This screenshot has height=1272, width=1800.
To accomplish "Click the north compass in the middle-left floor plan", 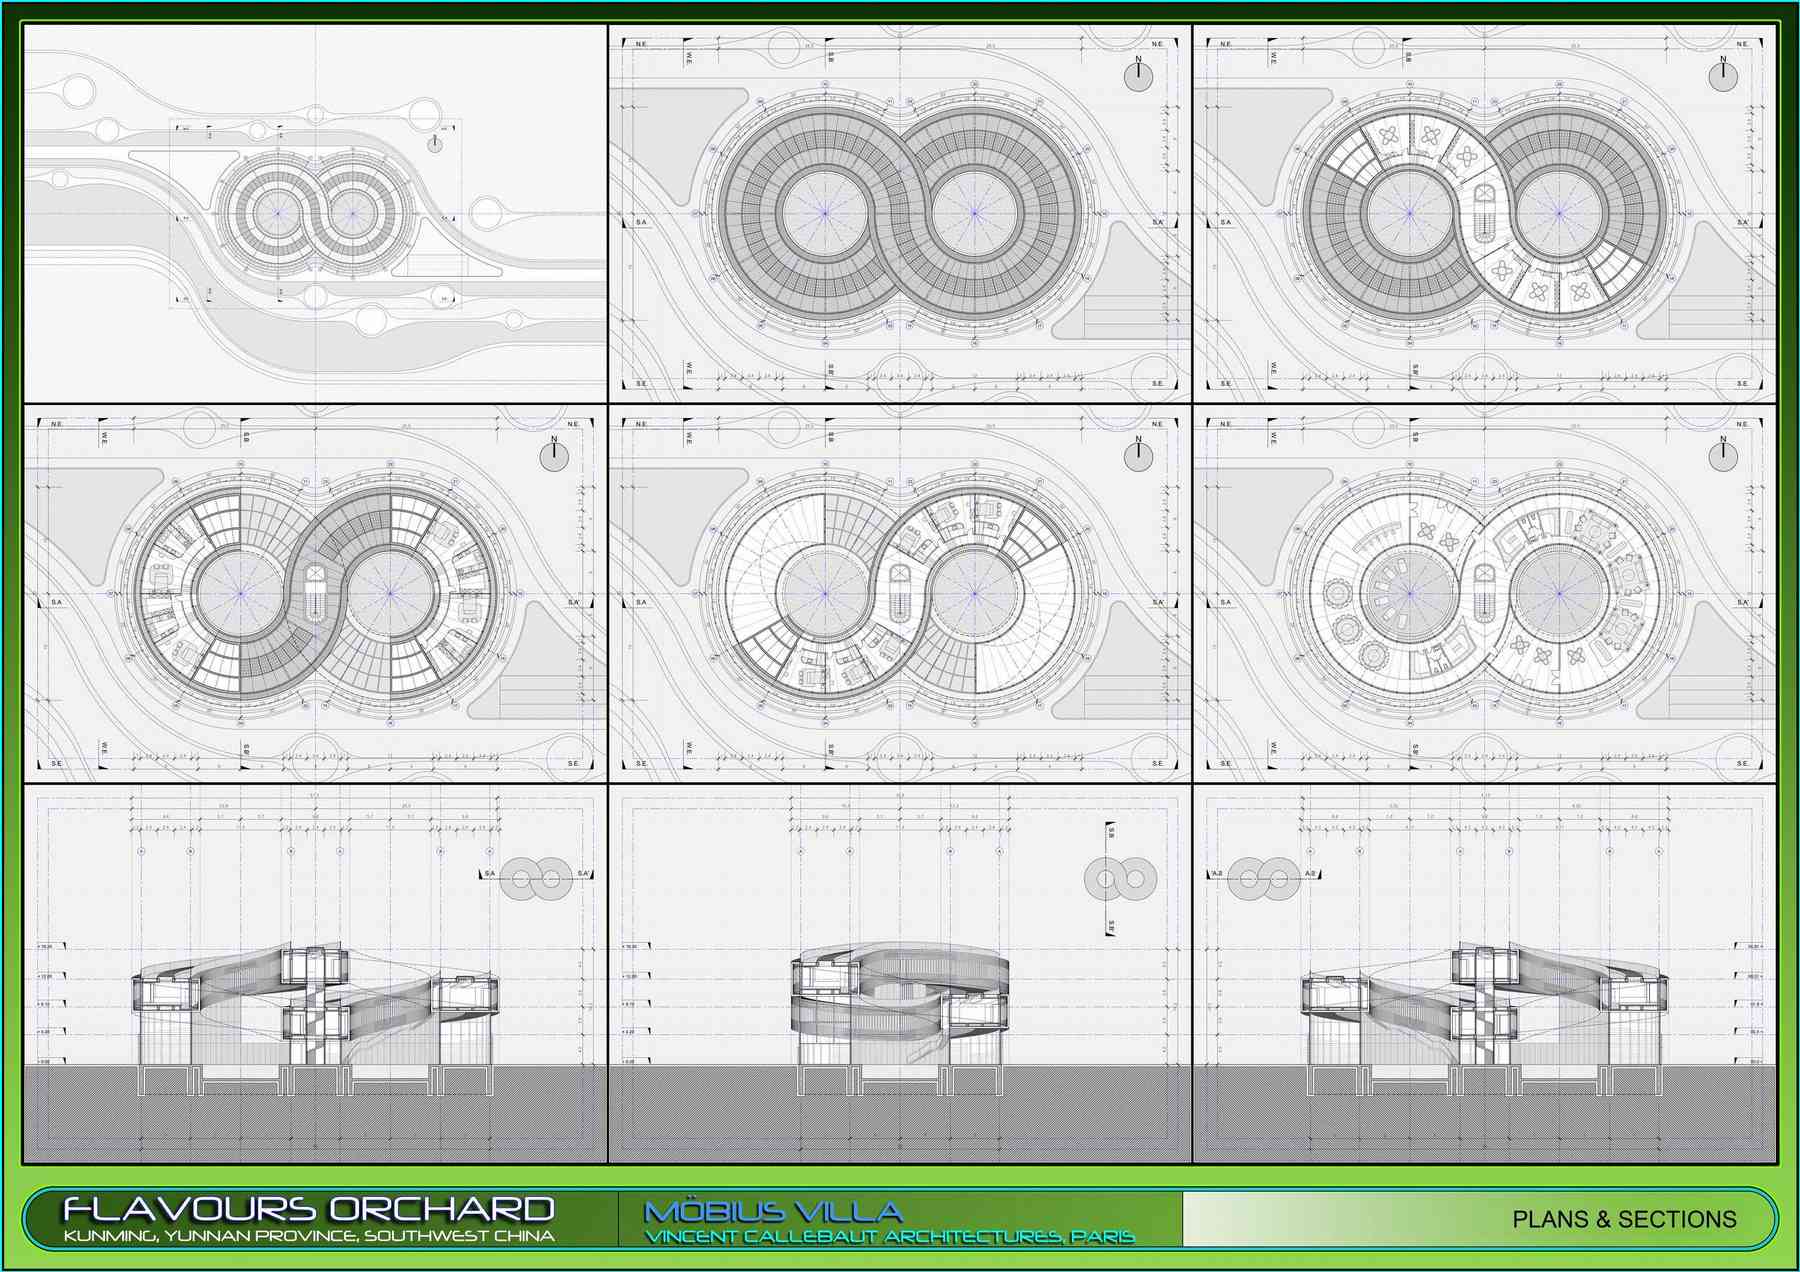I will point(554,455).
